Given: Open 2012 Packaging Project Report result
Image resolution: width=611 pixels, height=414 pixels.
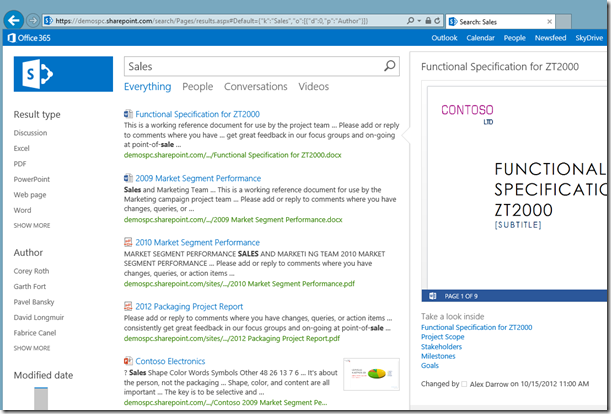Looking at the screenshot, I should coord(189,307).
